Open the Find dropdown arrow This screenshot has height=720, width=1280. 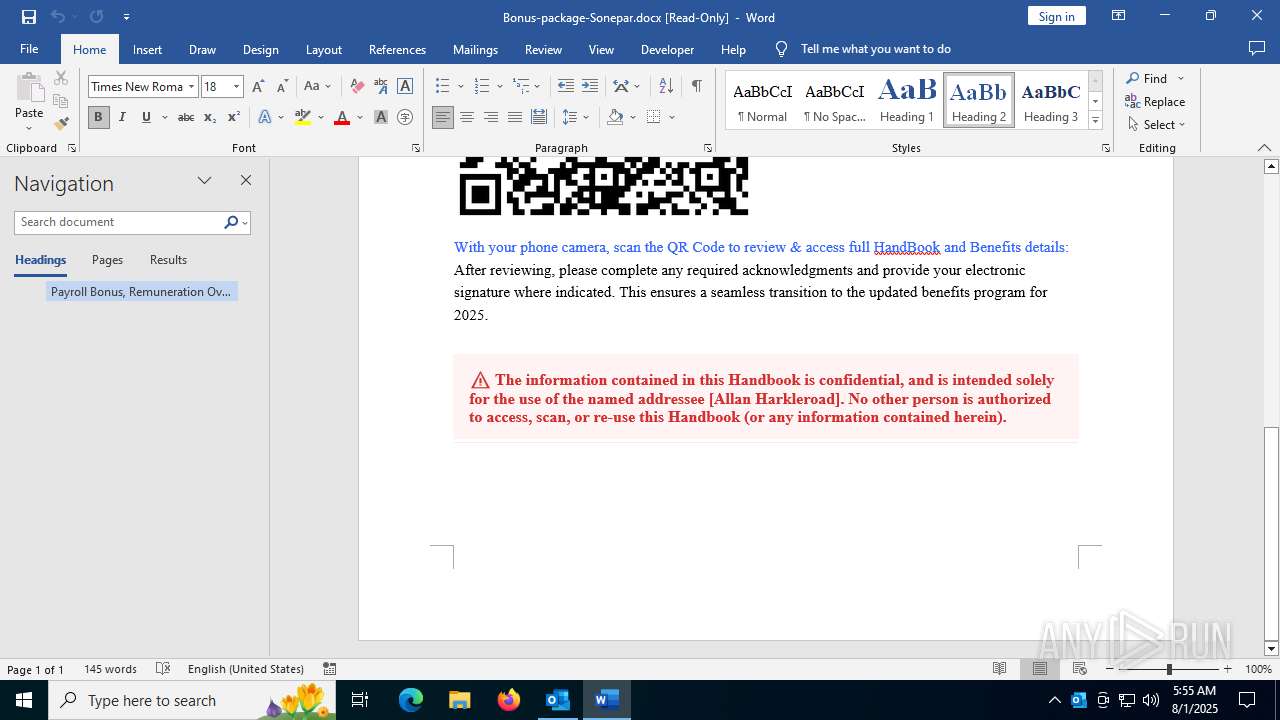(1181, 79)
